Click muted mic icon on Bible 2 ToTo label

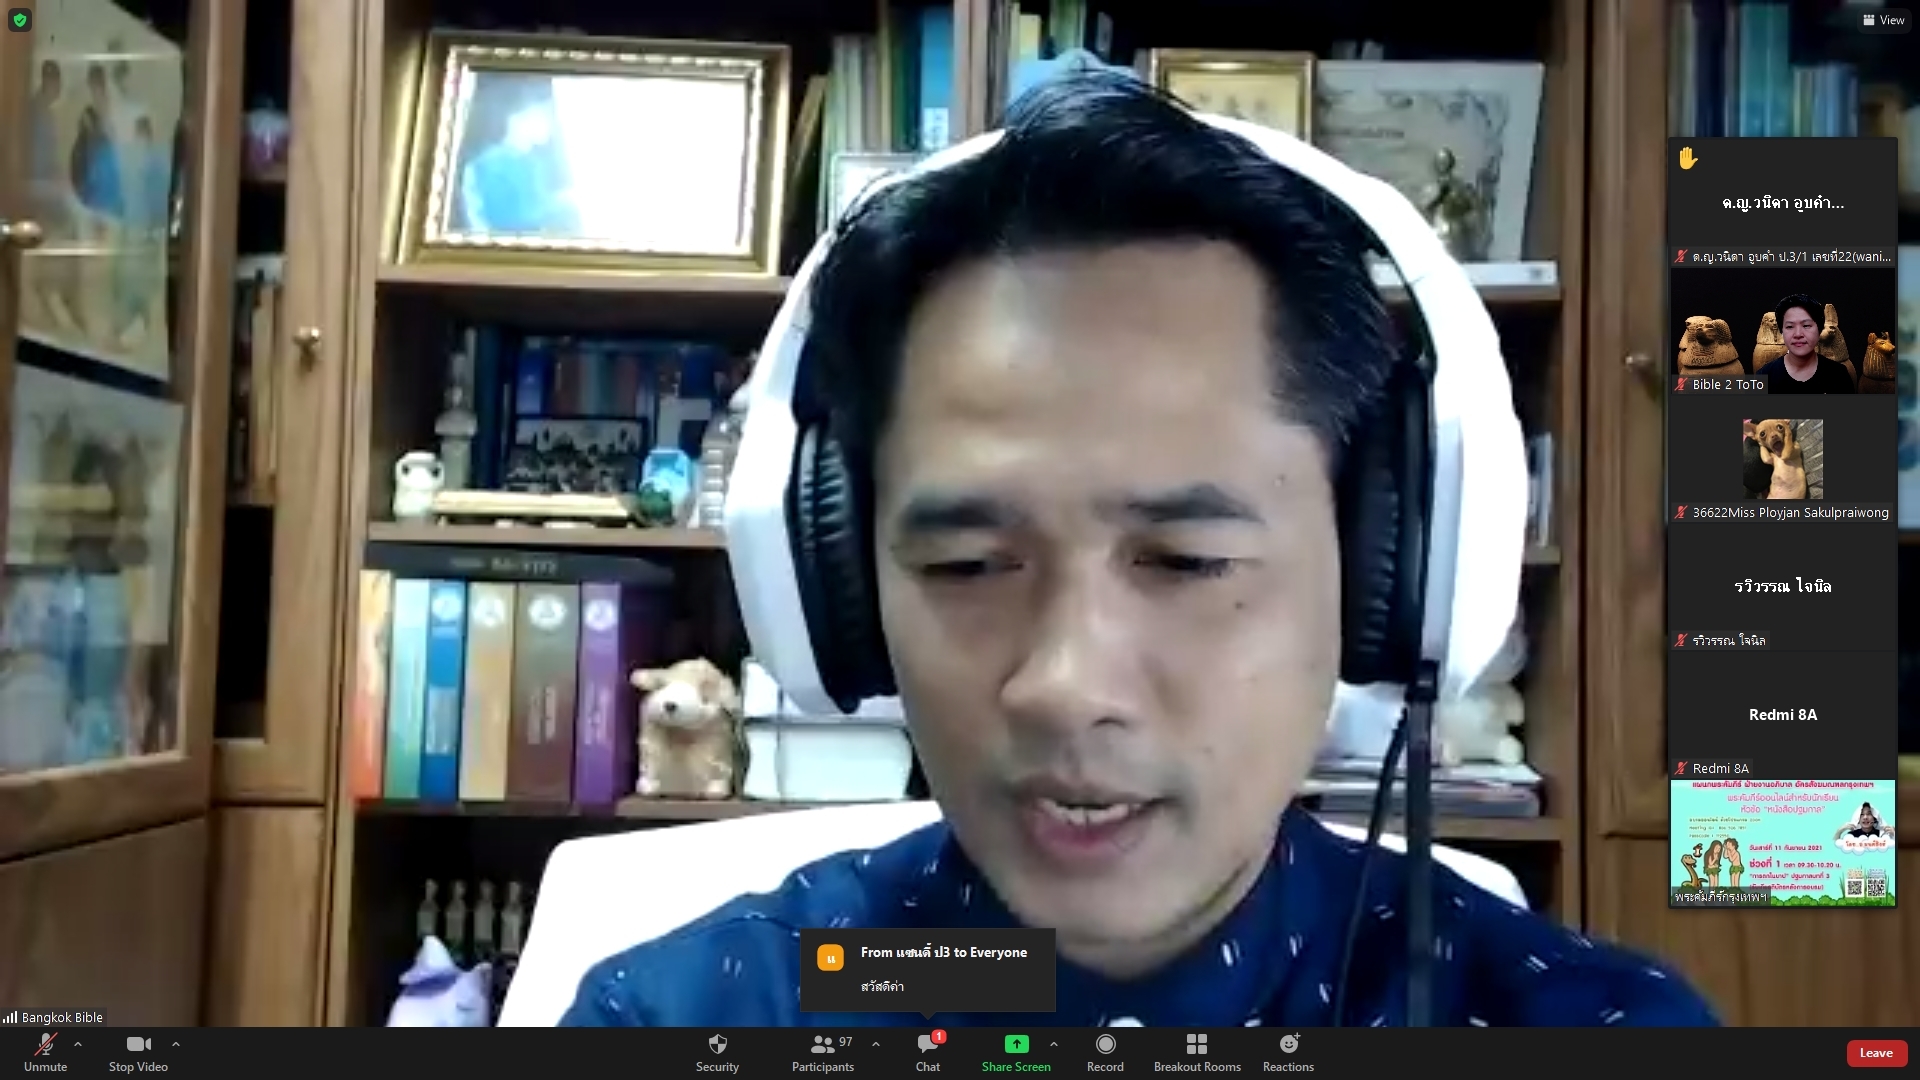coord(1681,384)
